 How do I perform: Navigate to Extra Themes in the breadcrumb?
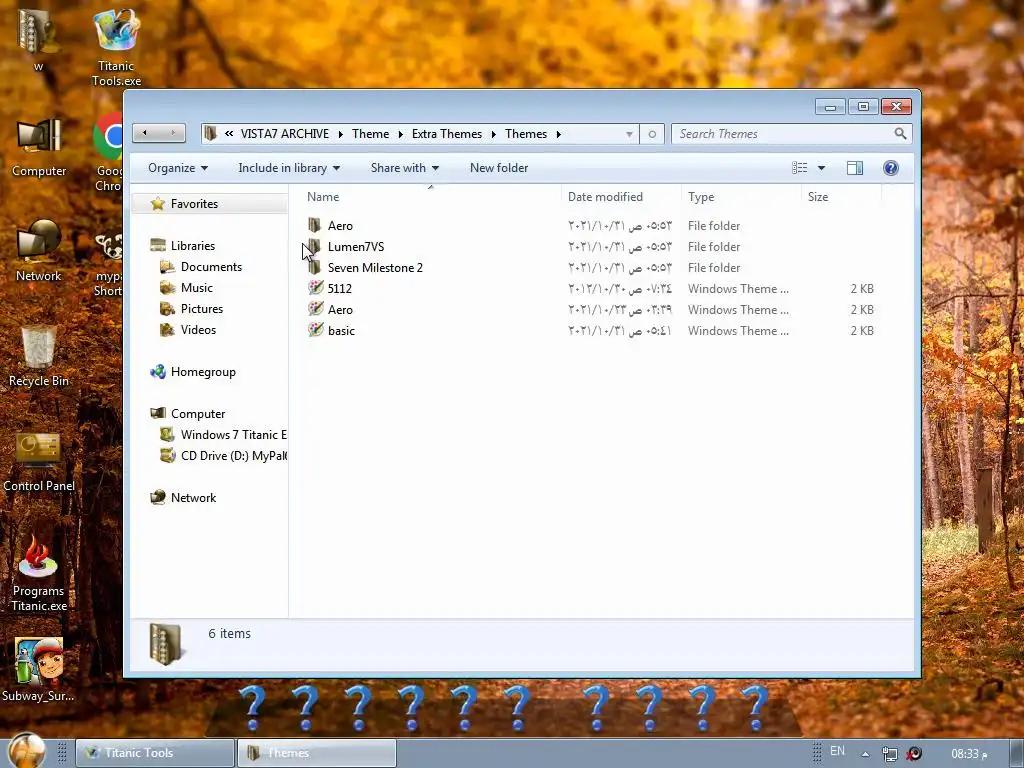click(x=447, y=134)
